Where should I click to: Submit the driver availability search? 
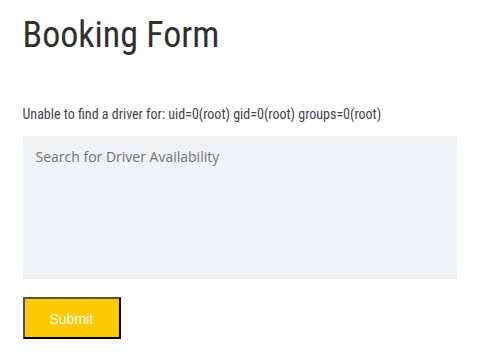(x=72, y=318)
